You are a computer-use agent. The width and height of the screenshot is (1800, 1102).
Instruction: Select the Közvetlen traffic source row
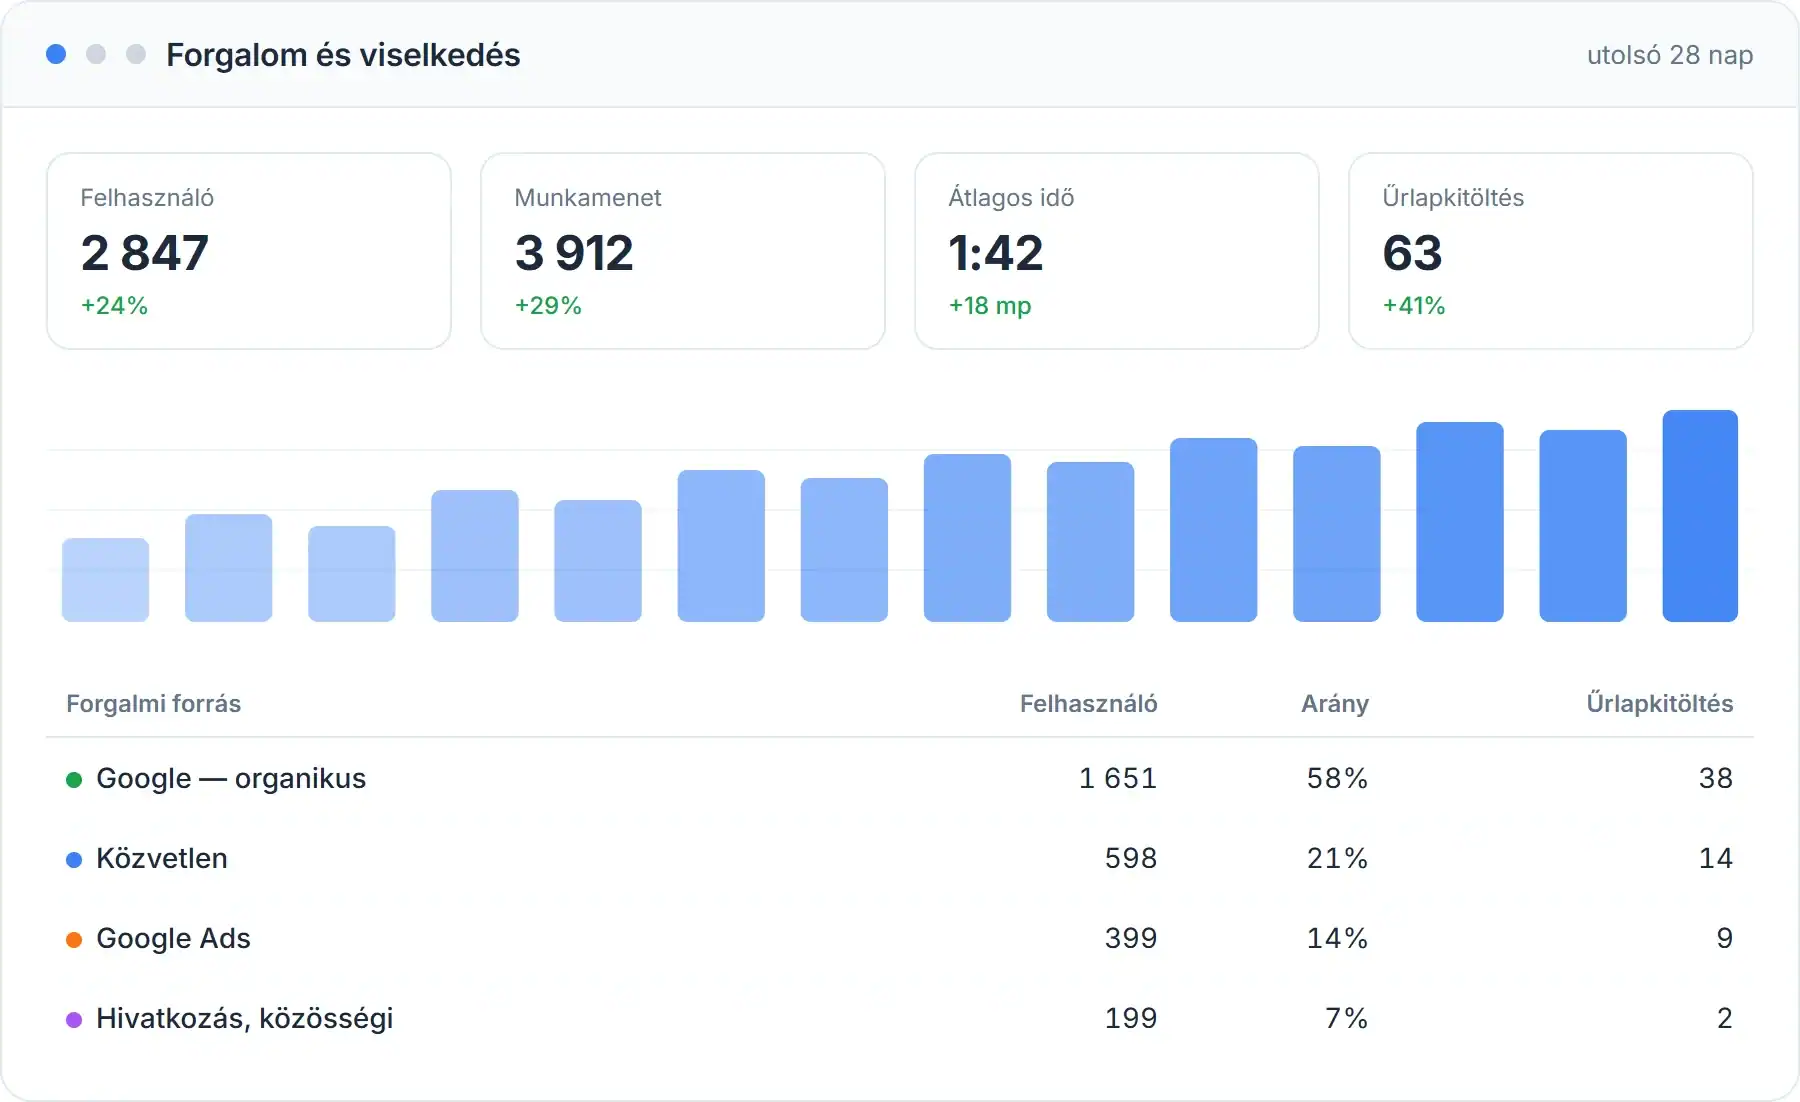click(x=900, y=858)
